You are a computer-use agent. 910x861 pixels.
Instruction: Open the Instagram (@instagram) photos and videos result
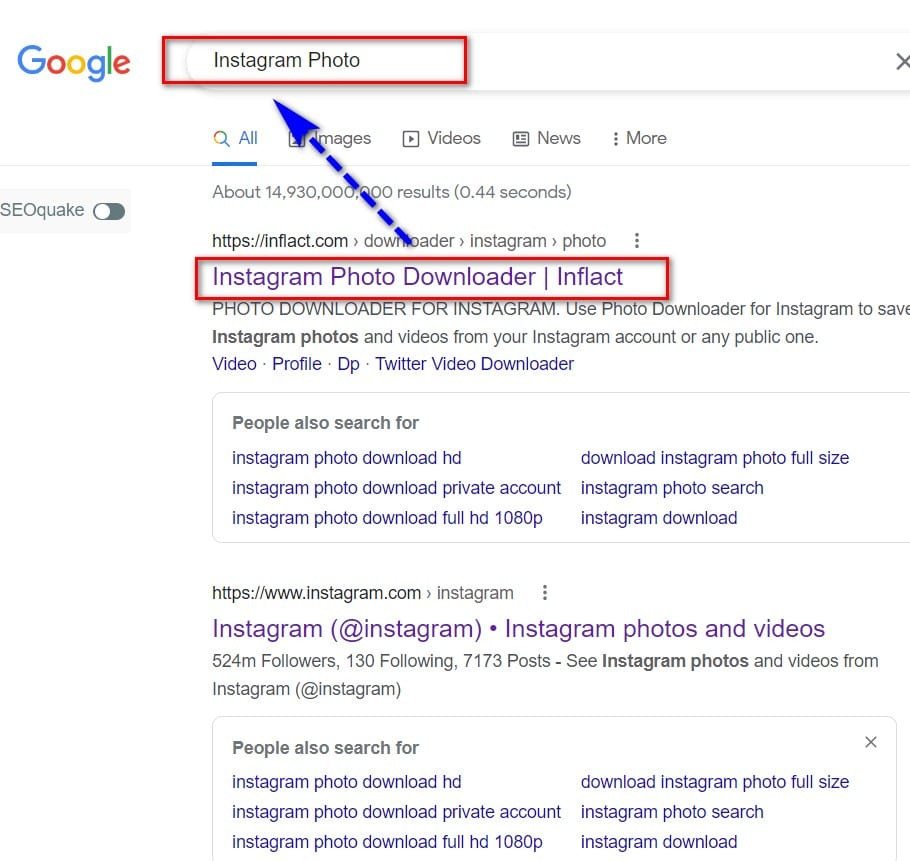point(518,629)
